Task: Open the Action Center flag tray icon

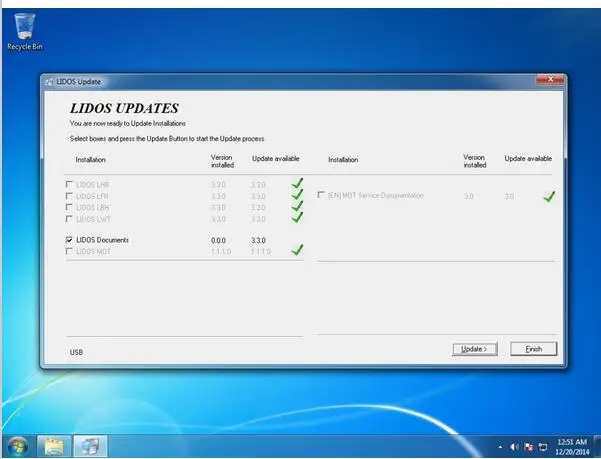Action: (x=529, y=447)
